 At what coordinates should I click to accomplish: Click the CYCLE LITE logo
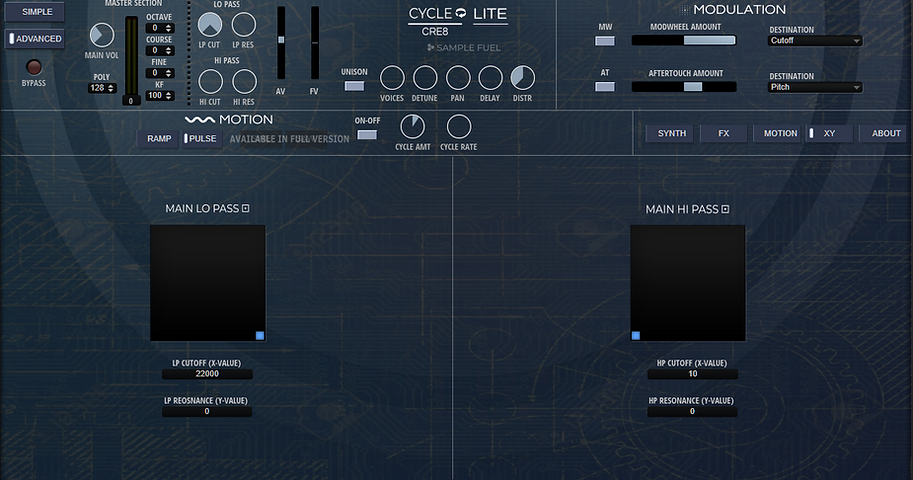click(x=458, y=14)
